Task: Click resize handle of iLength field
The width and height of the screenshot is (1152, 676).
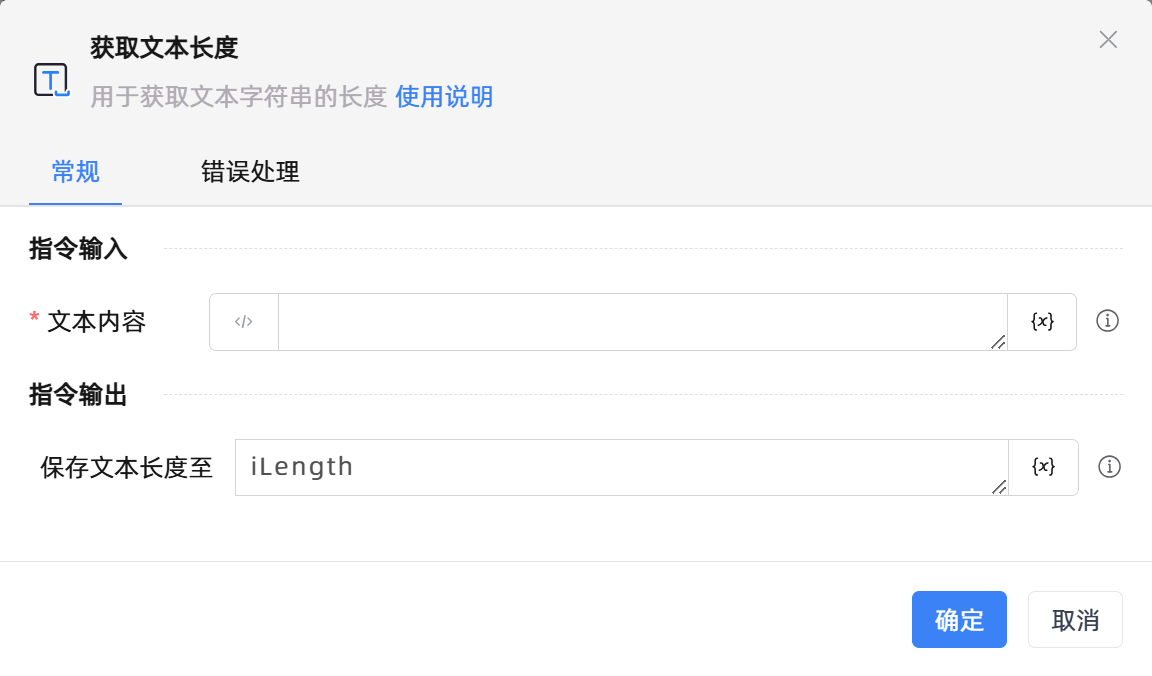Action: click(x=998, y=487)
